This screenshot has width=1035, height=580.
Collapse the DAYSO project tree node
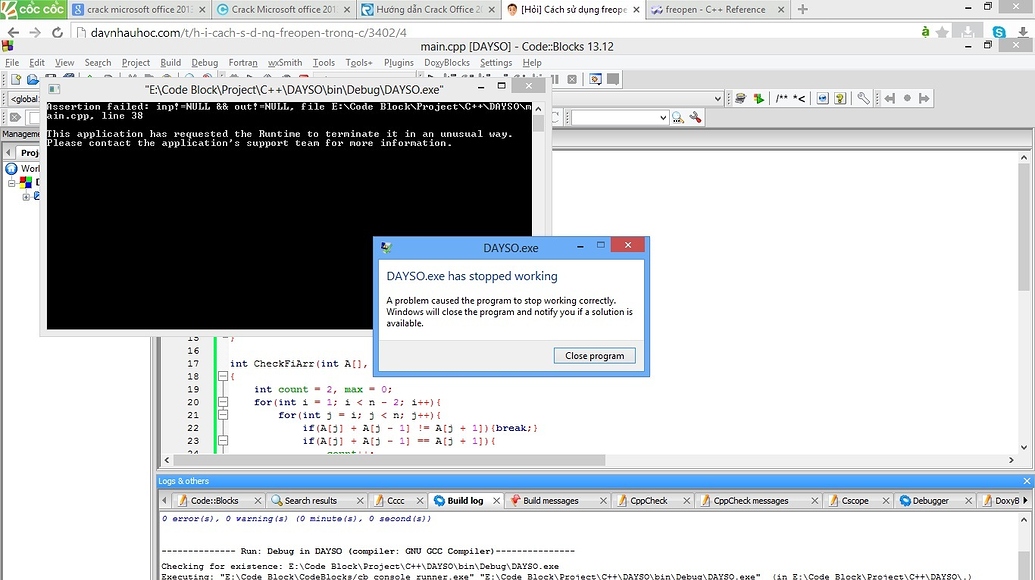click(11, 183)
